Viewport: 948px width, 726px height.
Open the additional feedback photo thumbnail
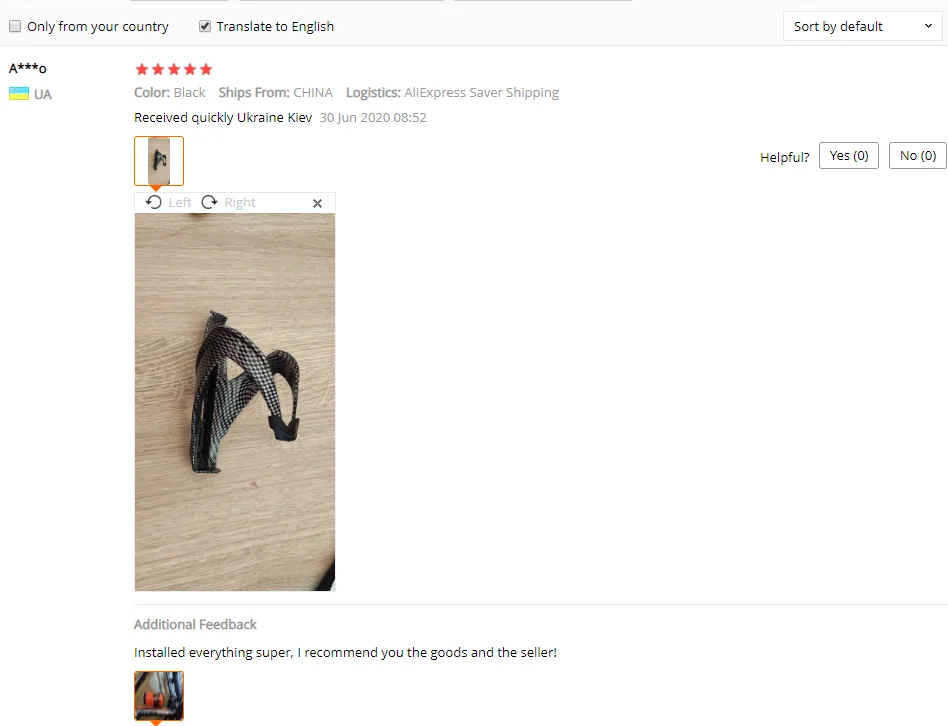[x=159, y=696]
